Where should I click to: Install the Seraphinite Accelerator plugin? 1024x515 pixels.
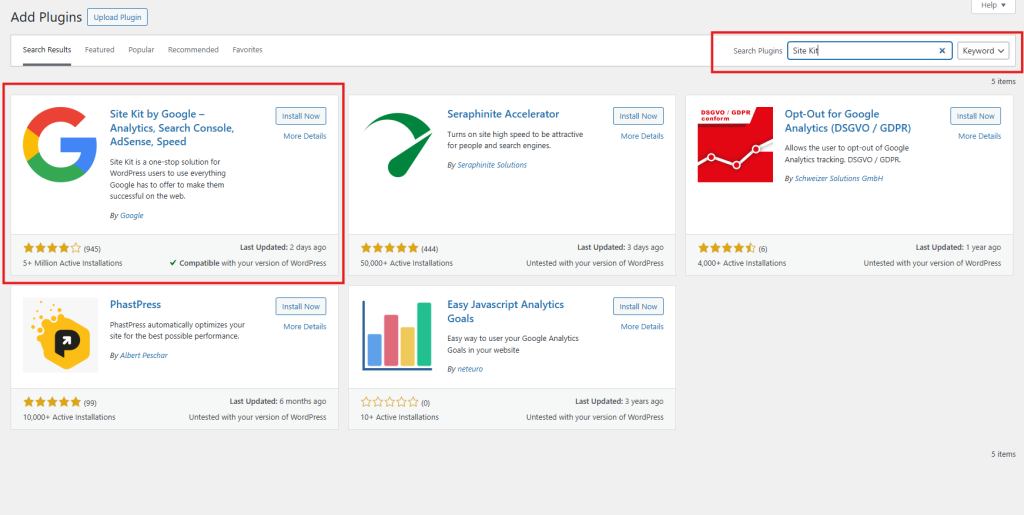coord(638,116)
